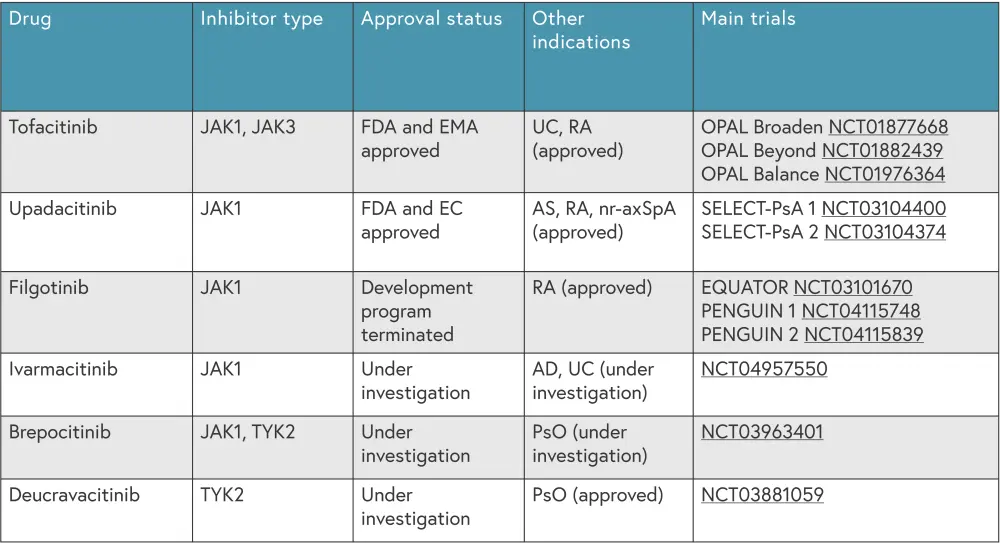Open the Ivarmacitinib trial link NCT04957550
Viewport: 1000px width, 543px height.
point(764,369)
